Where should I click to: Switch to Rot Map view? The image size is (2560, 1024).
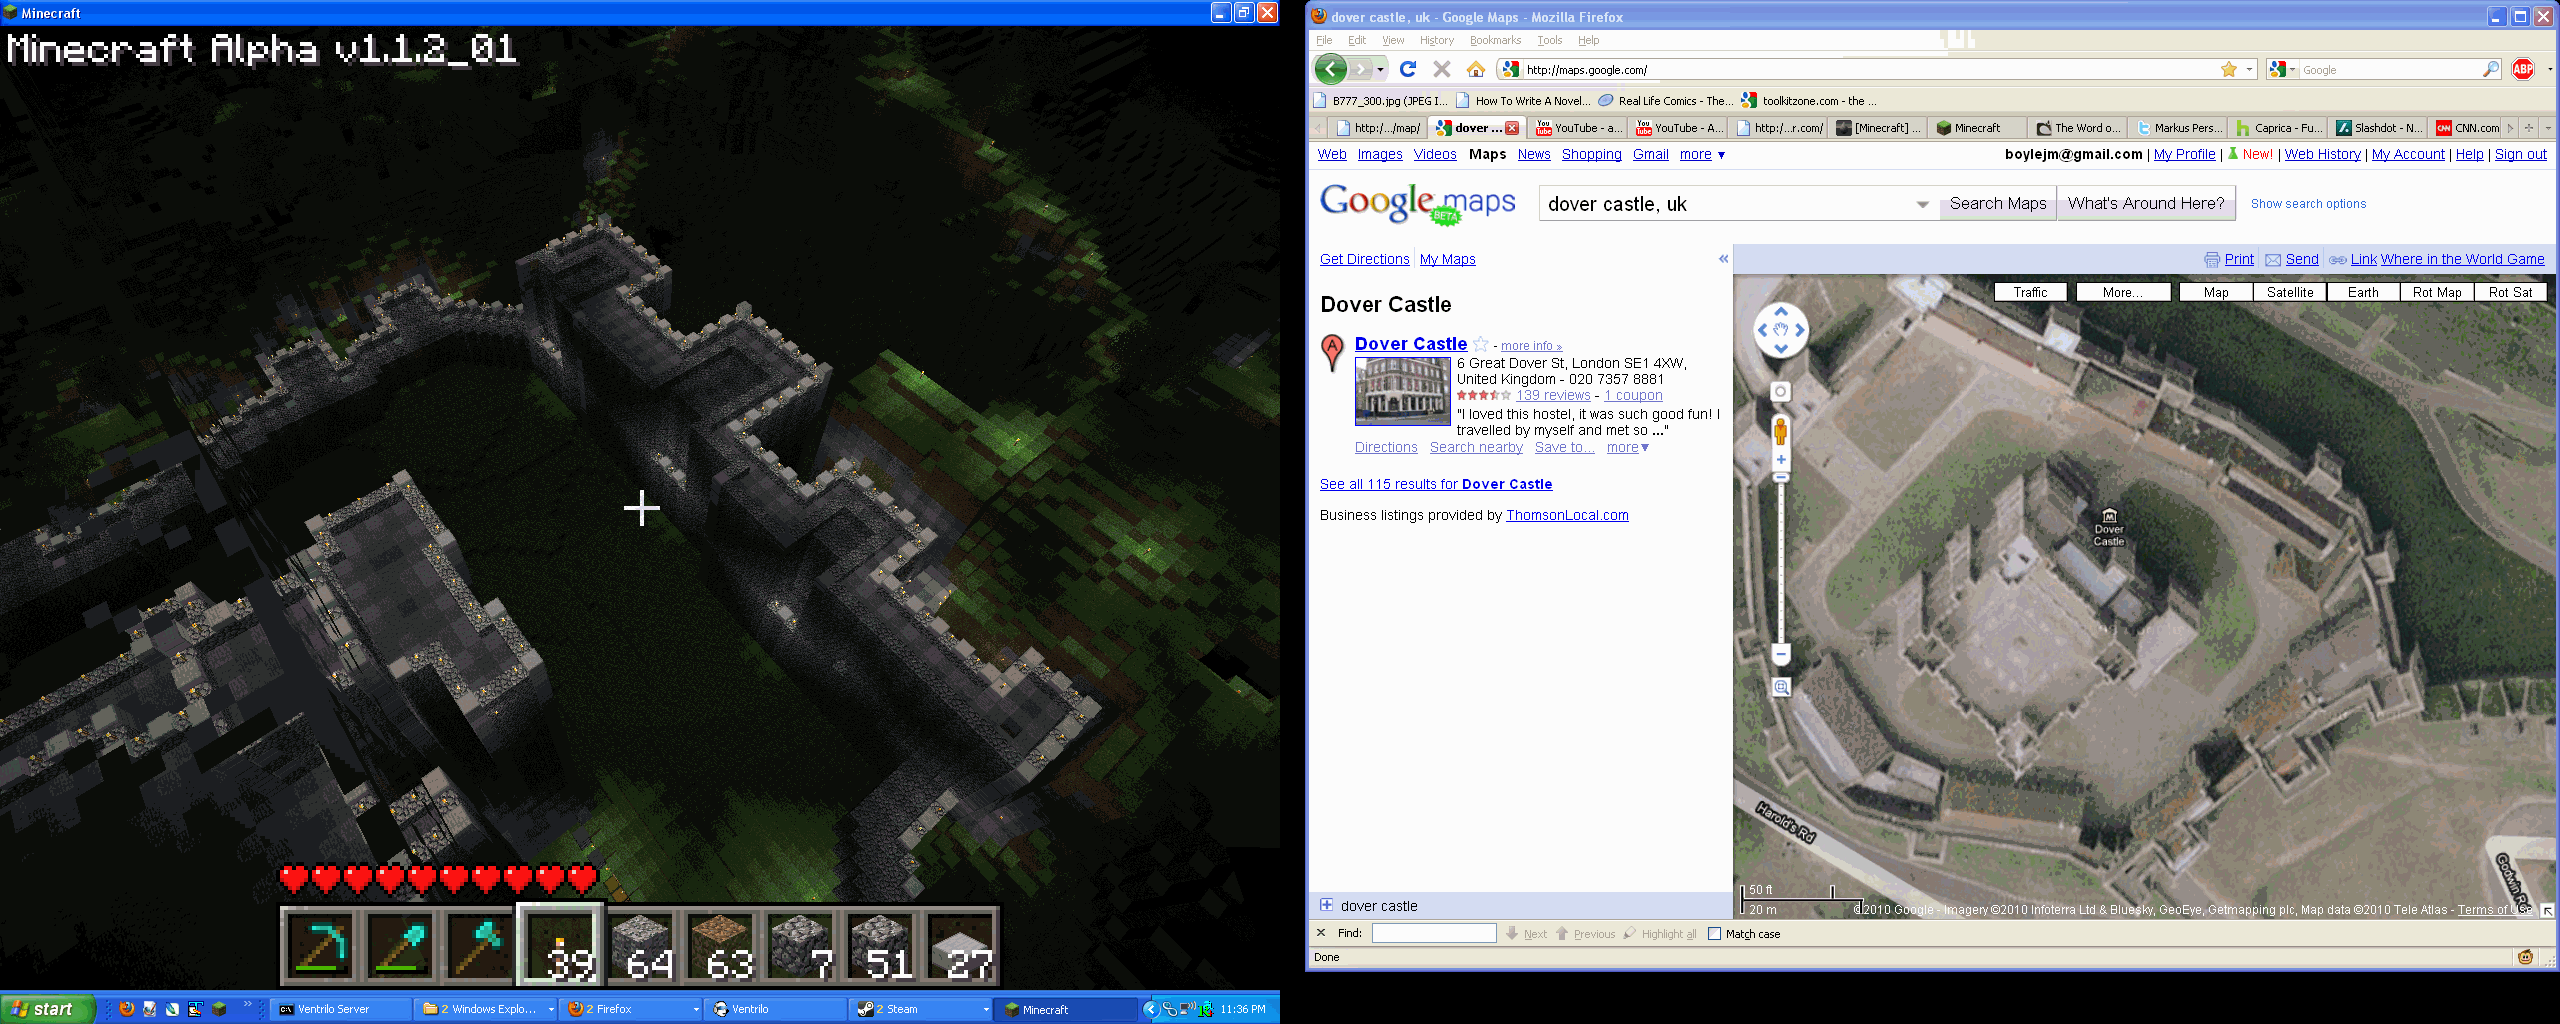pos(2437,292)
